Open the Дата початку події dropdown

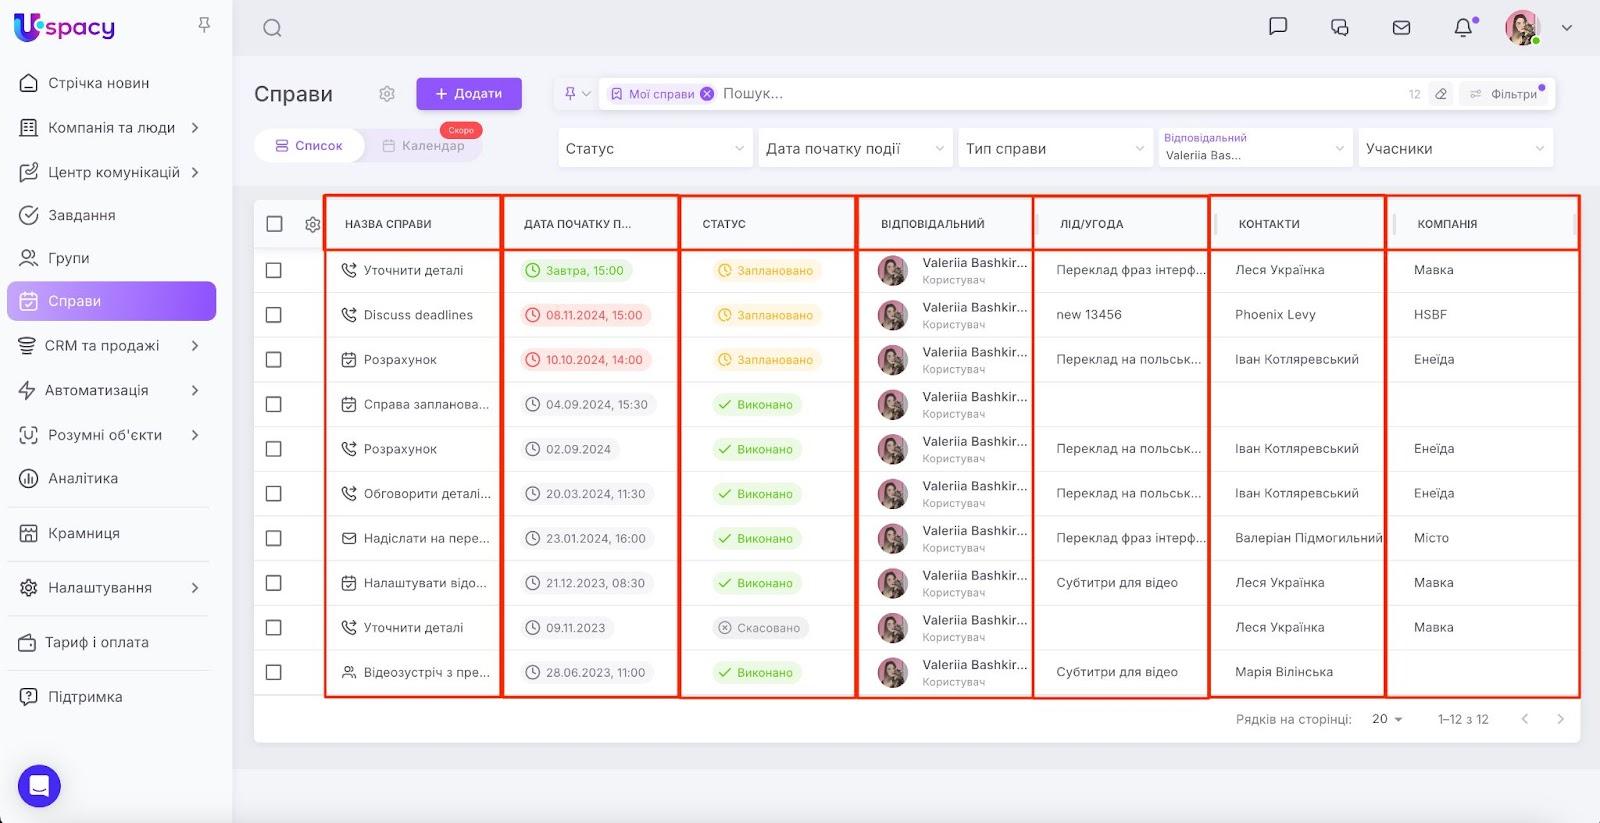pos(855,148)
